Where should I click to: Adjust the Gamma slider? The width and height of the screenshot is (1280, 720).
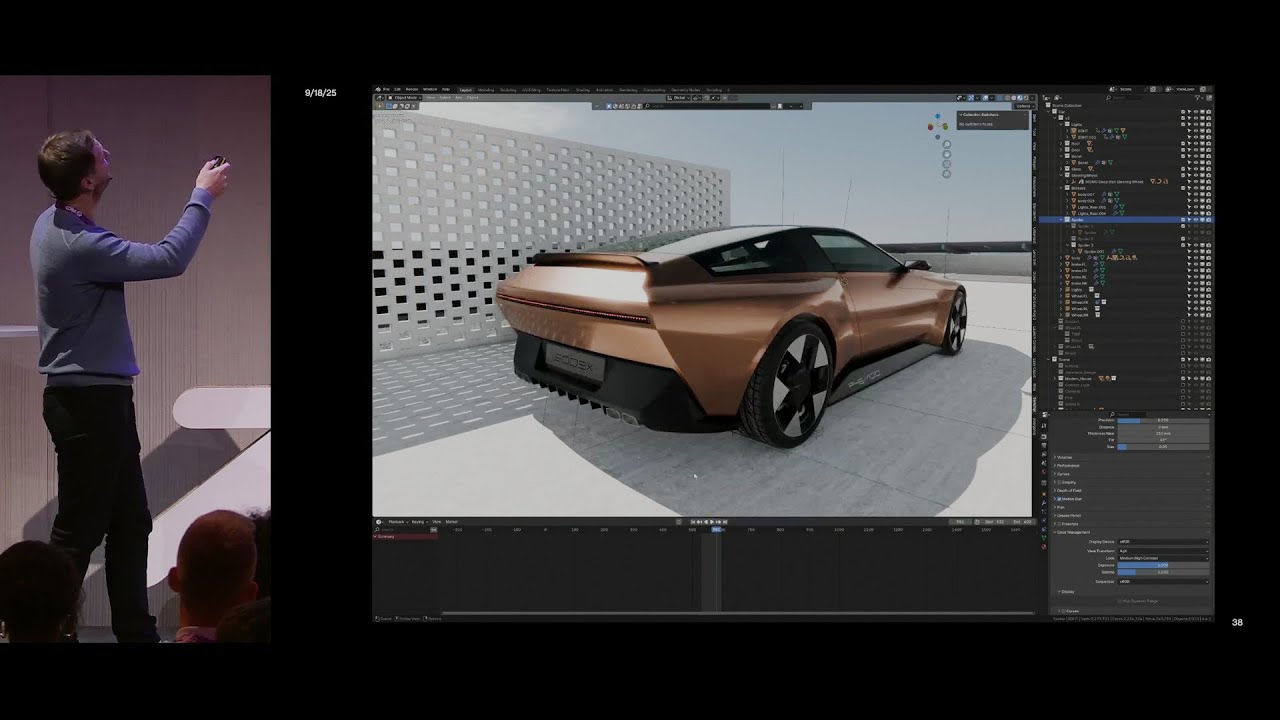(1163, 573)
